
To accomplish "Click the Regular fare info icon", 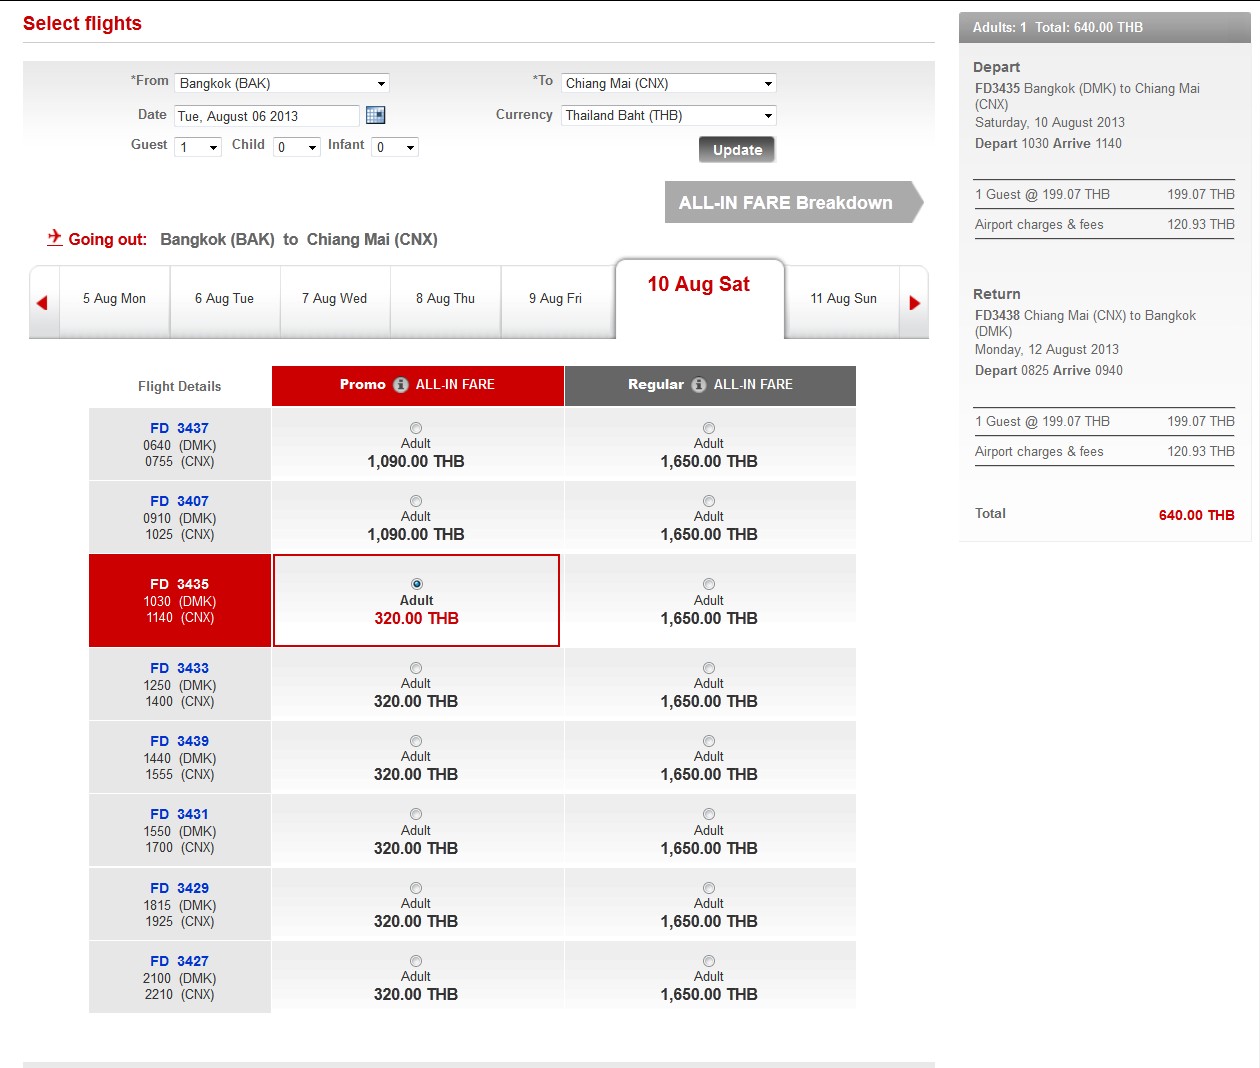I will (699, 385).
